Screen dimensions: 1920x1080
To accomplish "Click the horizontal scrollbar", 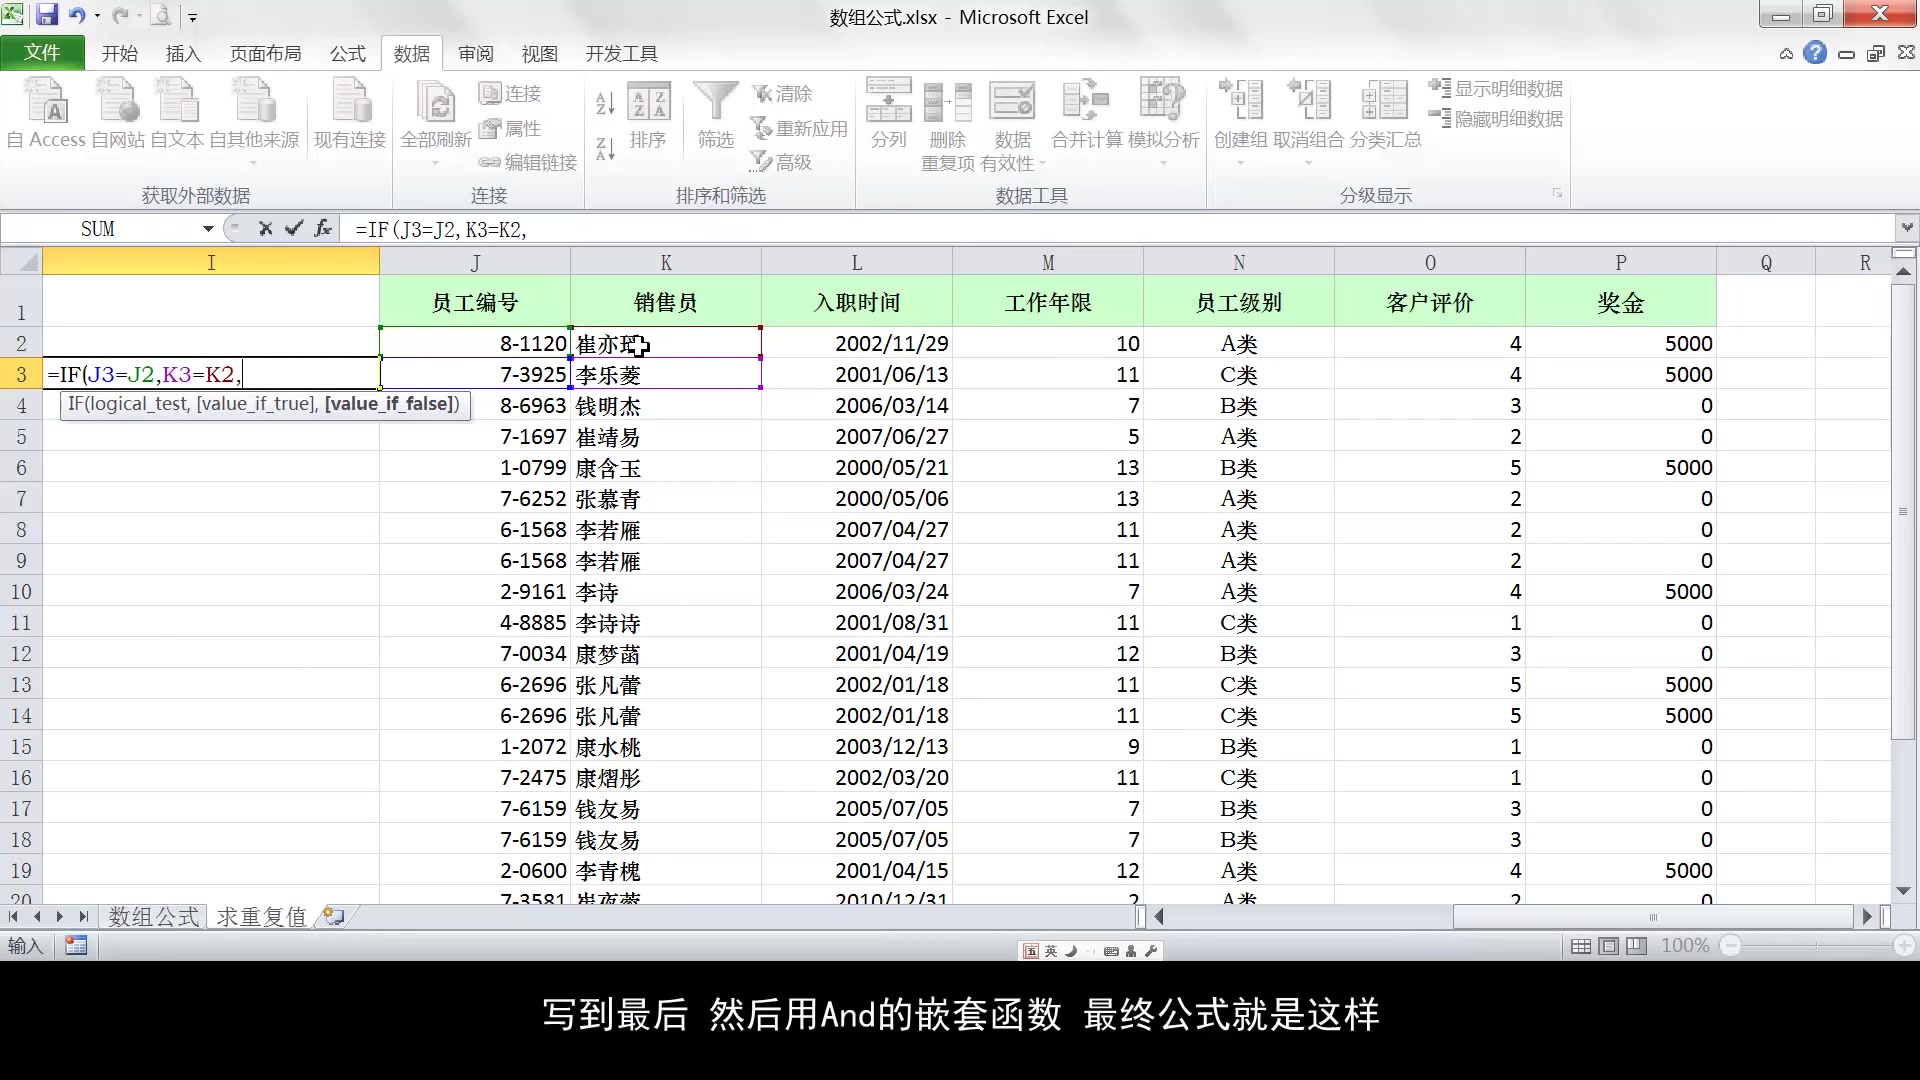I will [x=1650, y=916].
